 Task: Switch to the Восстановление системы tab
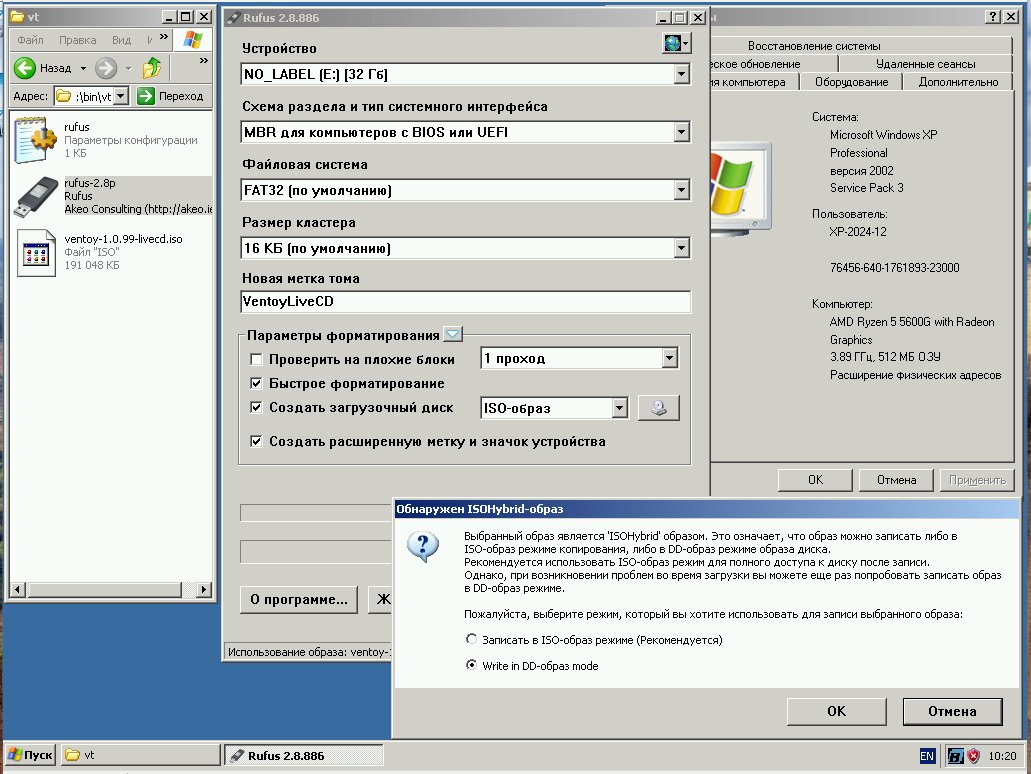[x=814, y=46]
